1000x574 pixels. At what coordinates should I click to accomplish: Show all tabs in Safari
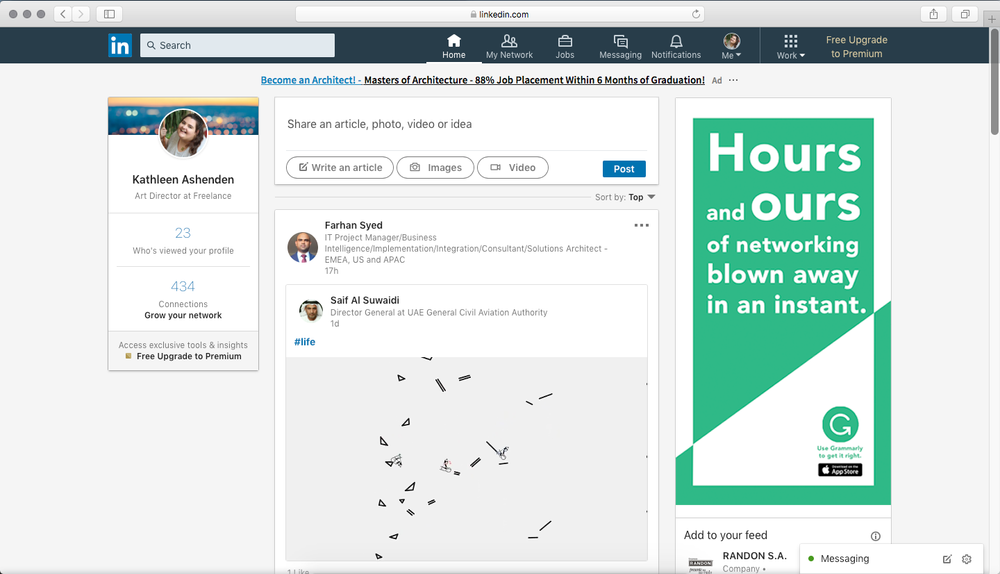965,14
